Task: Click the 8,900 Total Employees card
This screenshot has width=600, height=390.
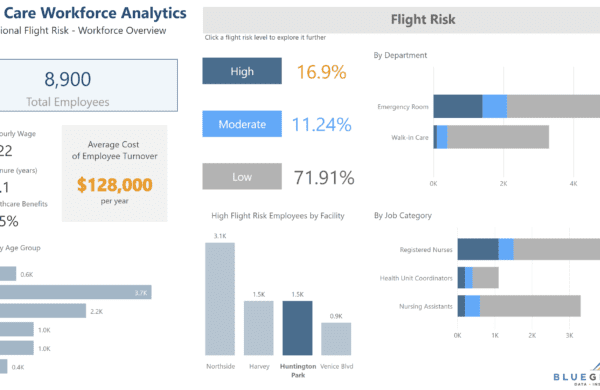Action: [x=88, y=85]
